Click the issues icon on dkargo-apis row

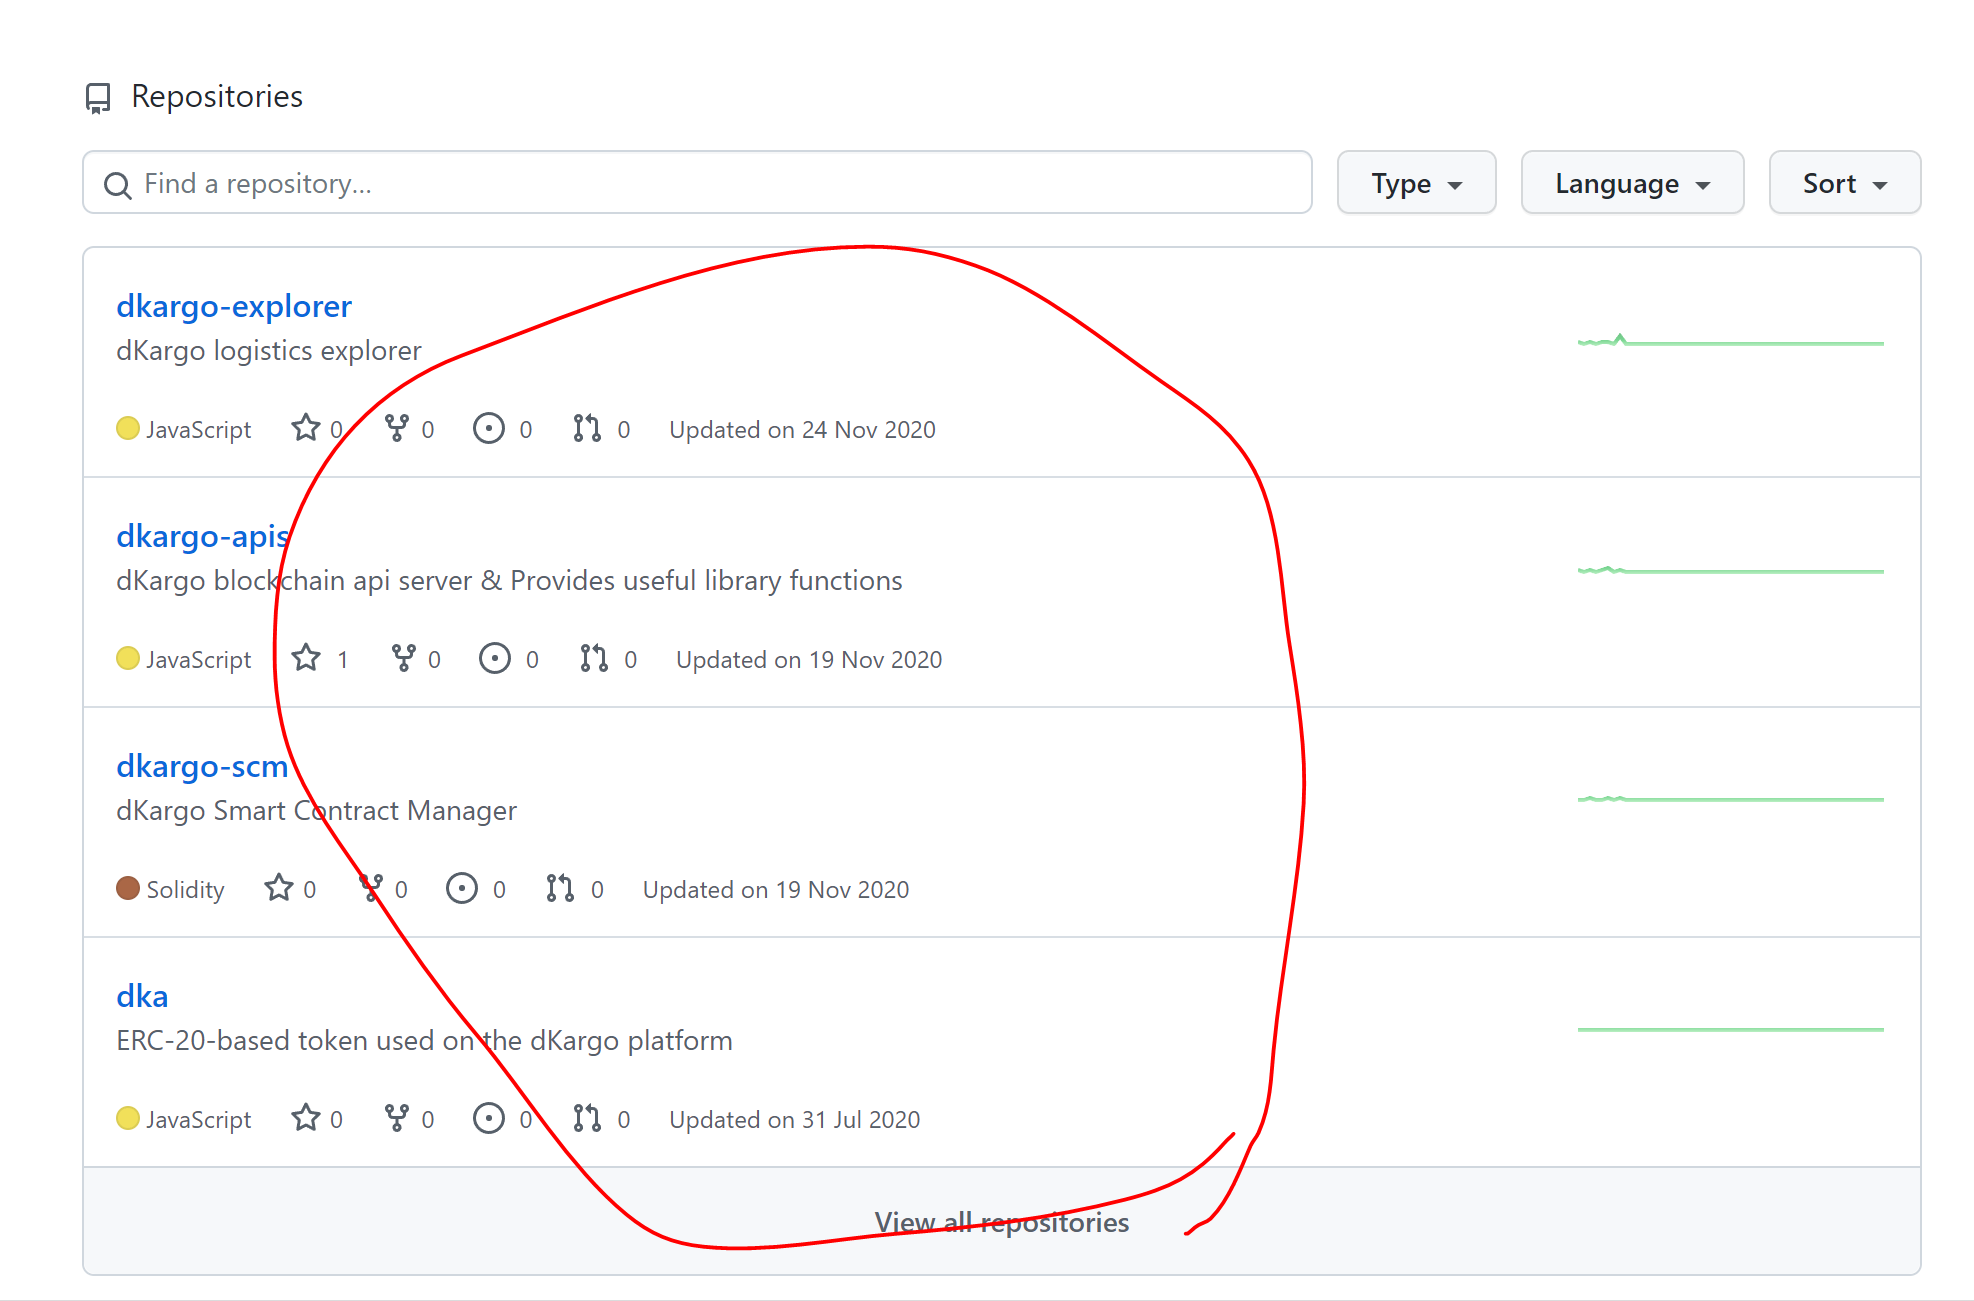coord(495,659)
